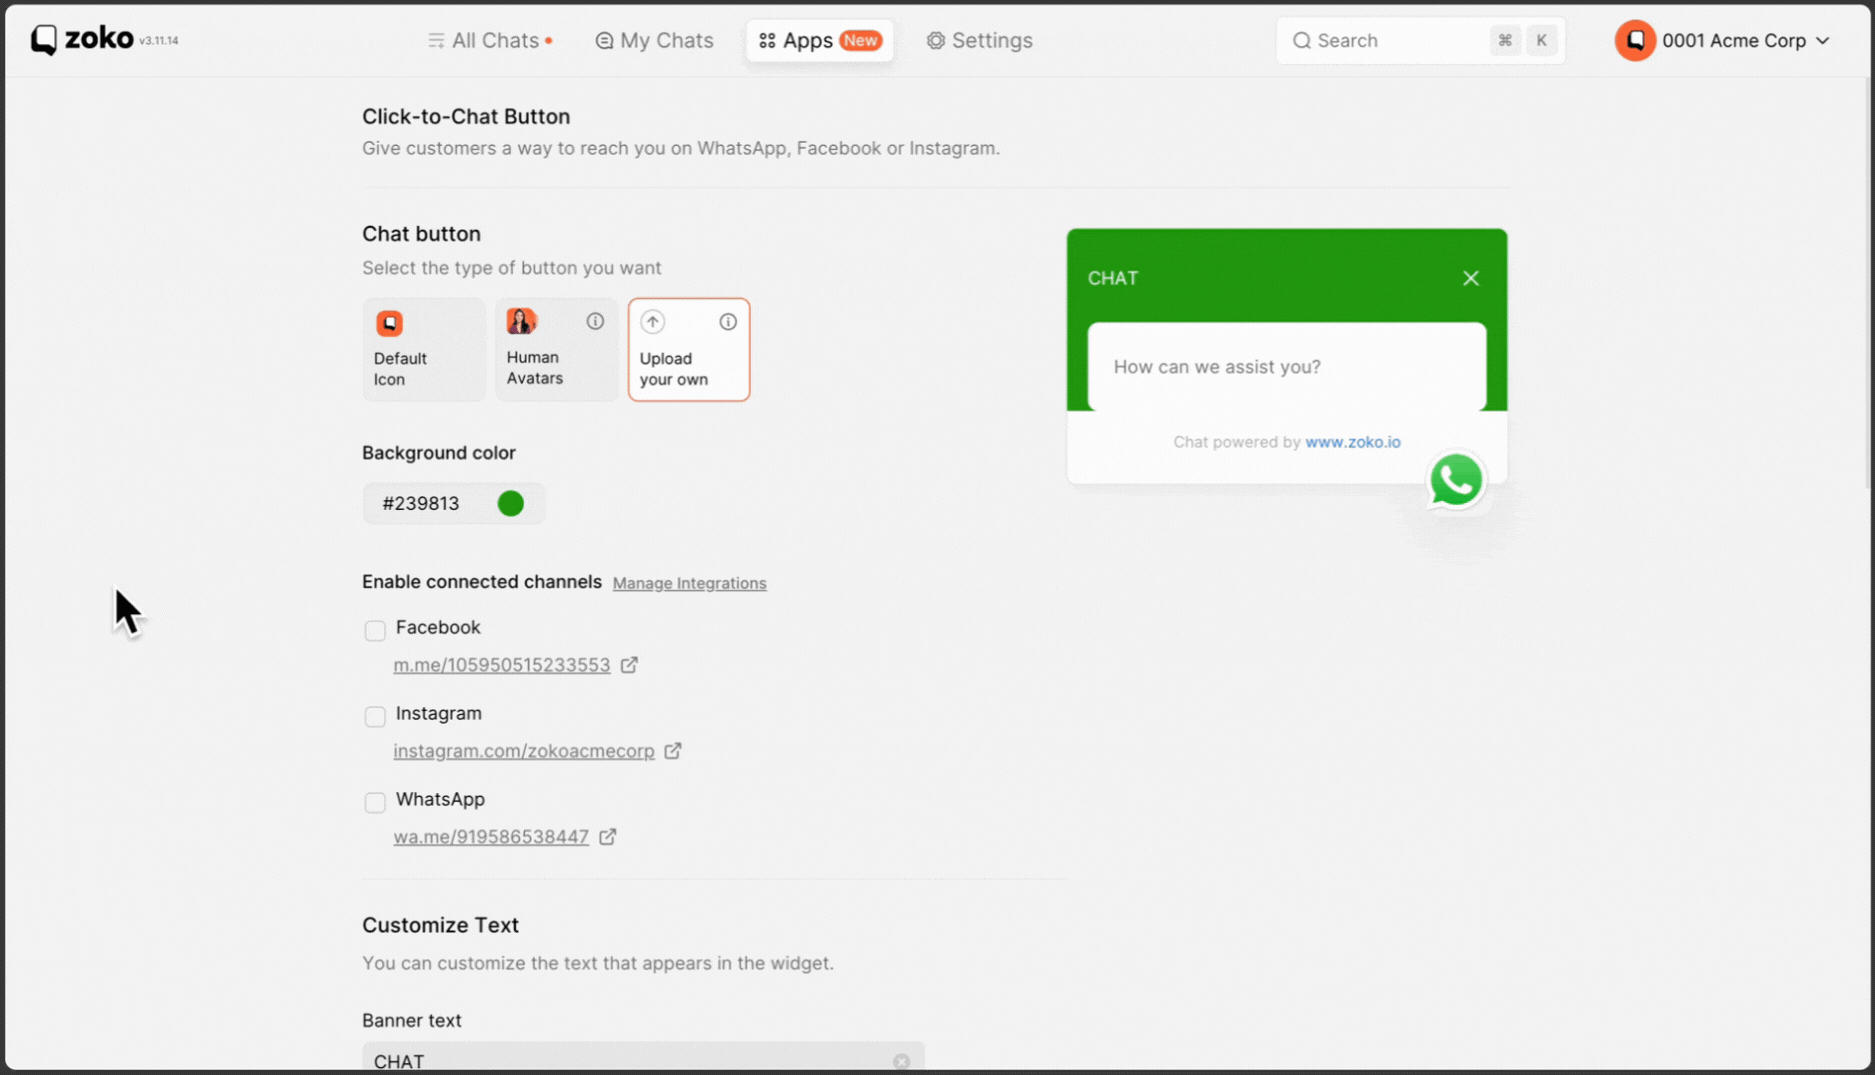
Task: Show info for Human Avatars option
Action: pos(595,321)
